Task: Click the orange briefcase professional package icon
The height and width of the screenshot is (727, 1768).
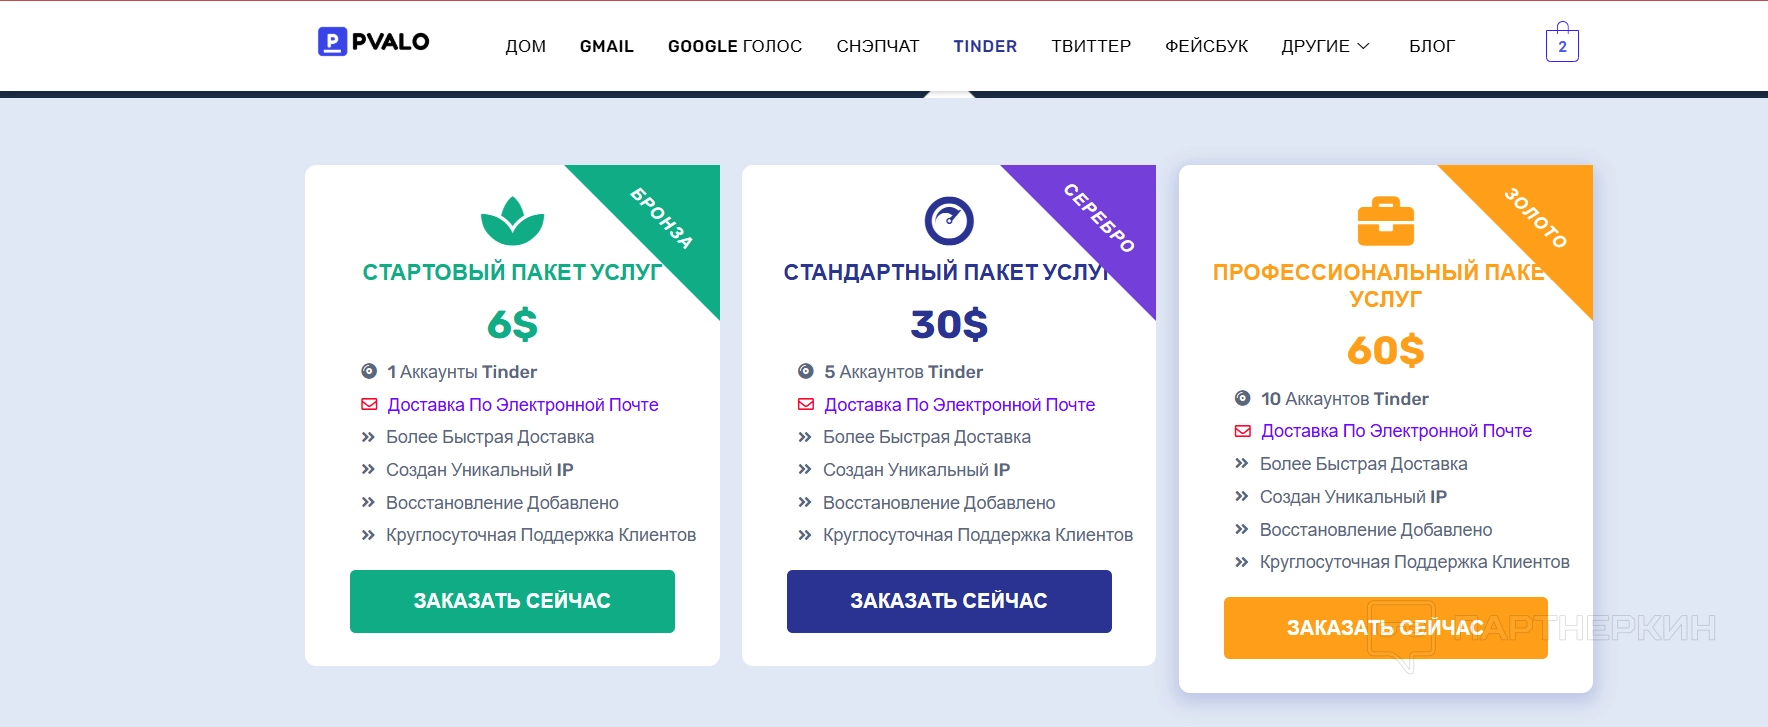Action: pos(1385,221)
